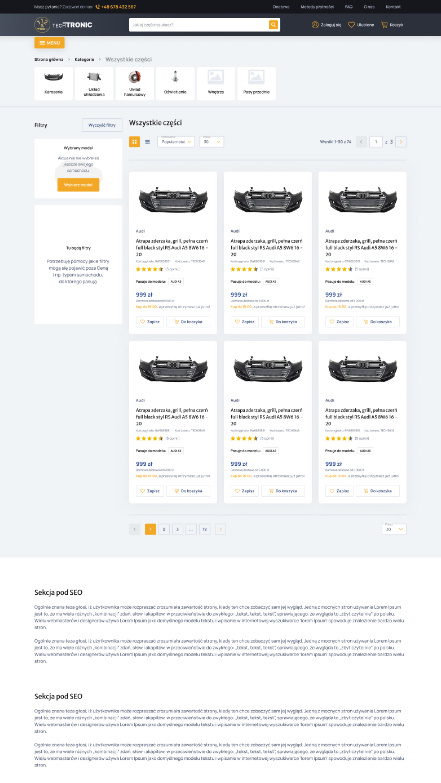Open the Koszyk cart icon

click(384, 24)
